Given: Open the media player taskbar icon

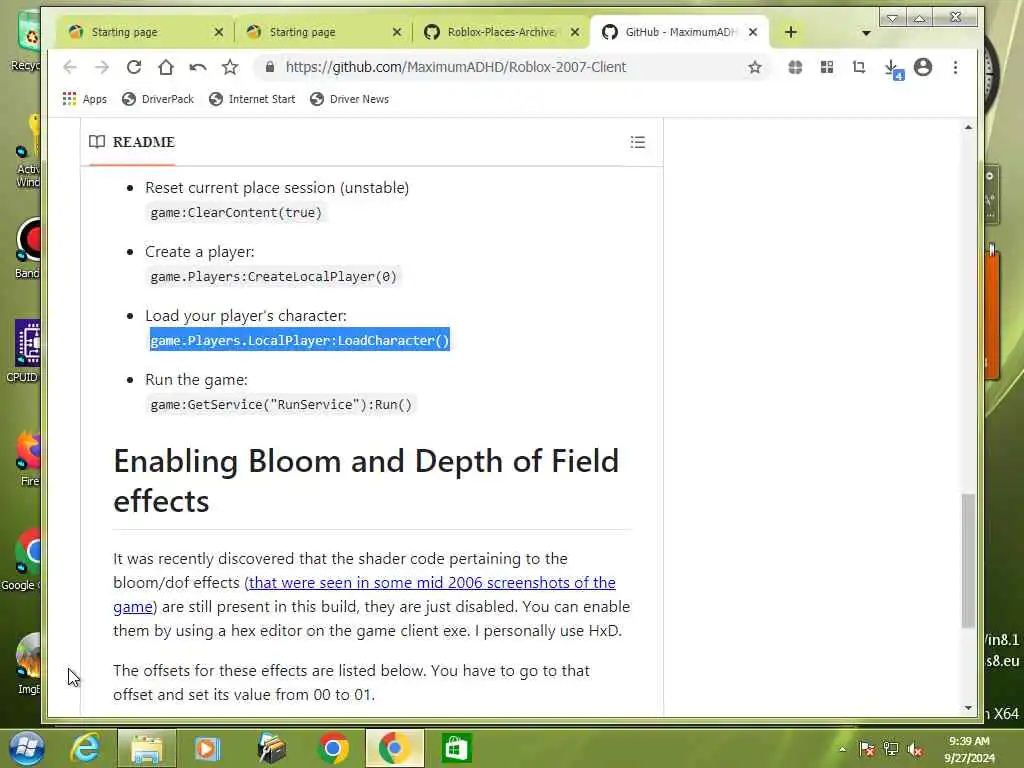Looking at the screenshot, I should (x=207, y=748).
